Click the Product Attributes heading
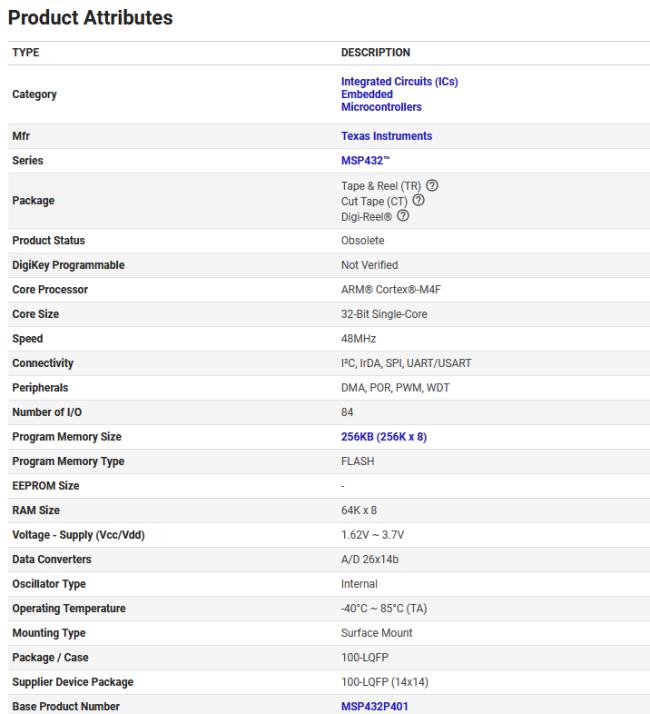 (90, 18)
